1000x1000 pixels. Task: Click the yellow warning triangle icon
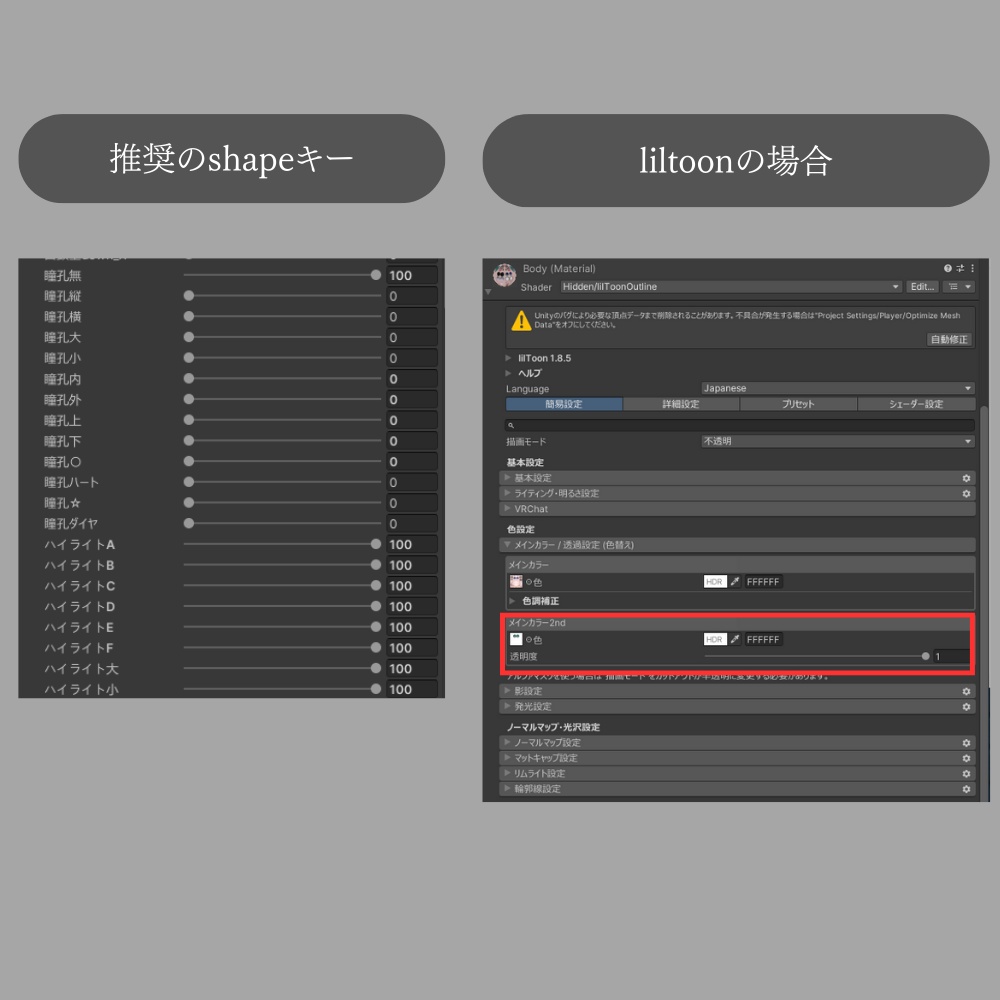[x=521, y=321]
